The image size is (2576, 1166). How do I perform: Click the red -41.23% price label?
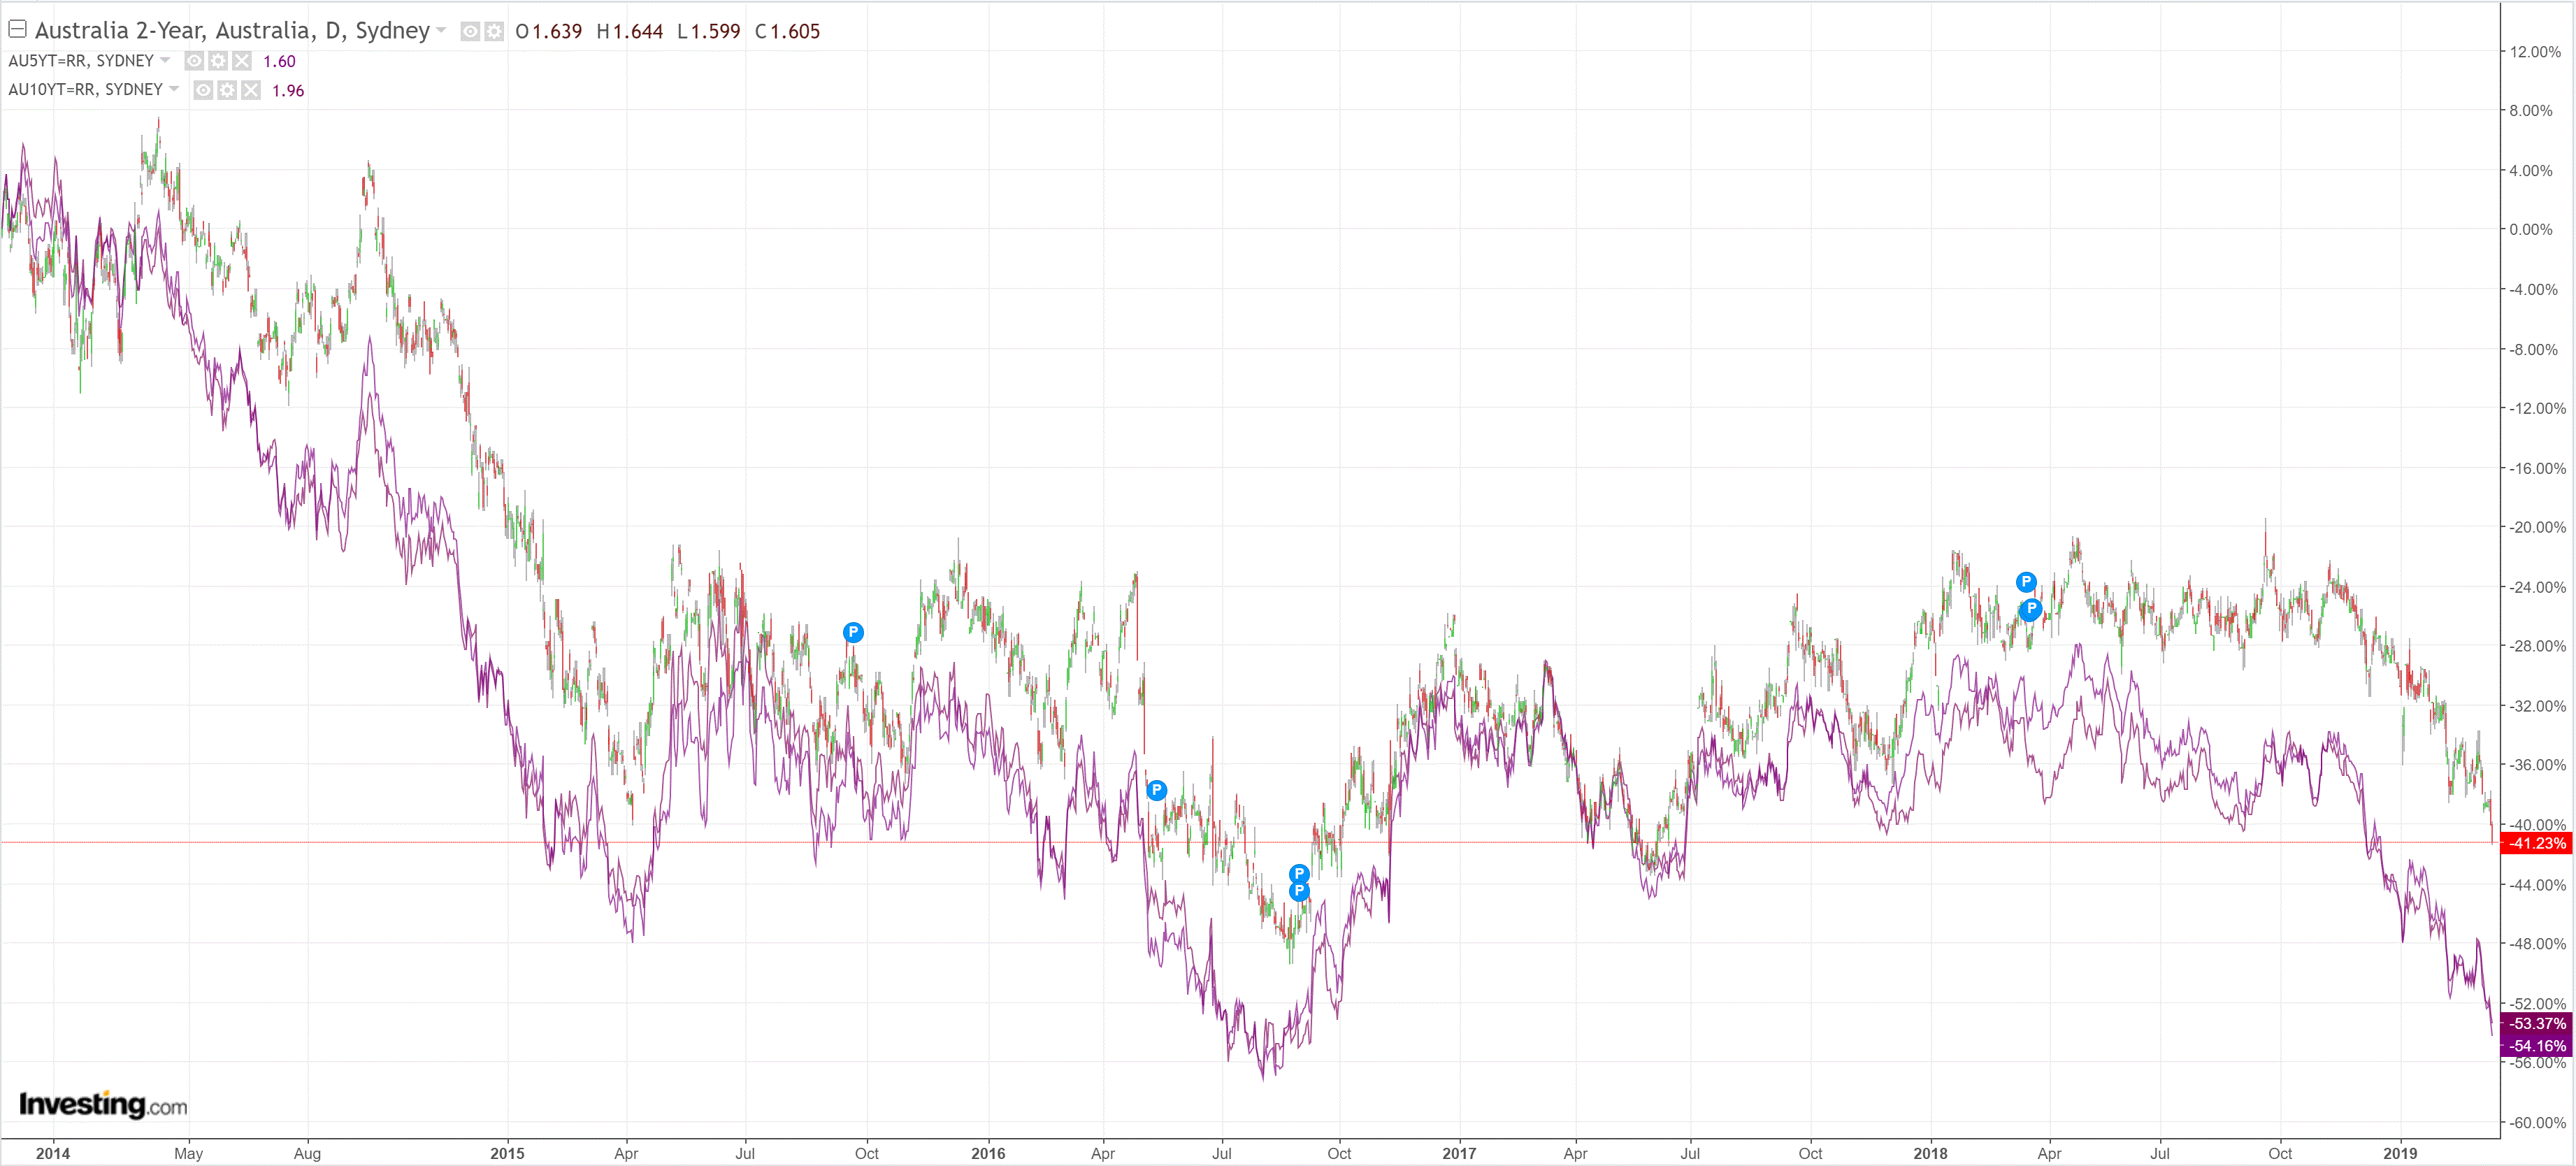[2537, 843]
